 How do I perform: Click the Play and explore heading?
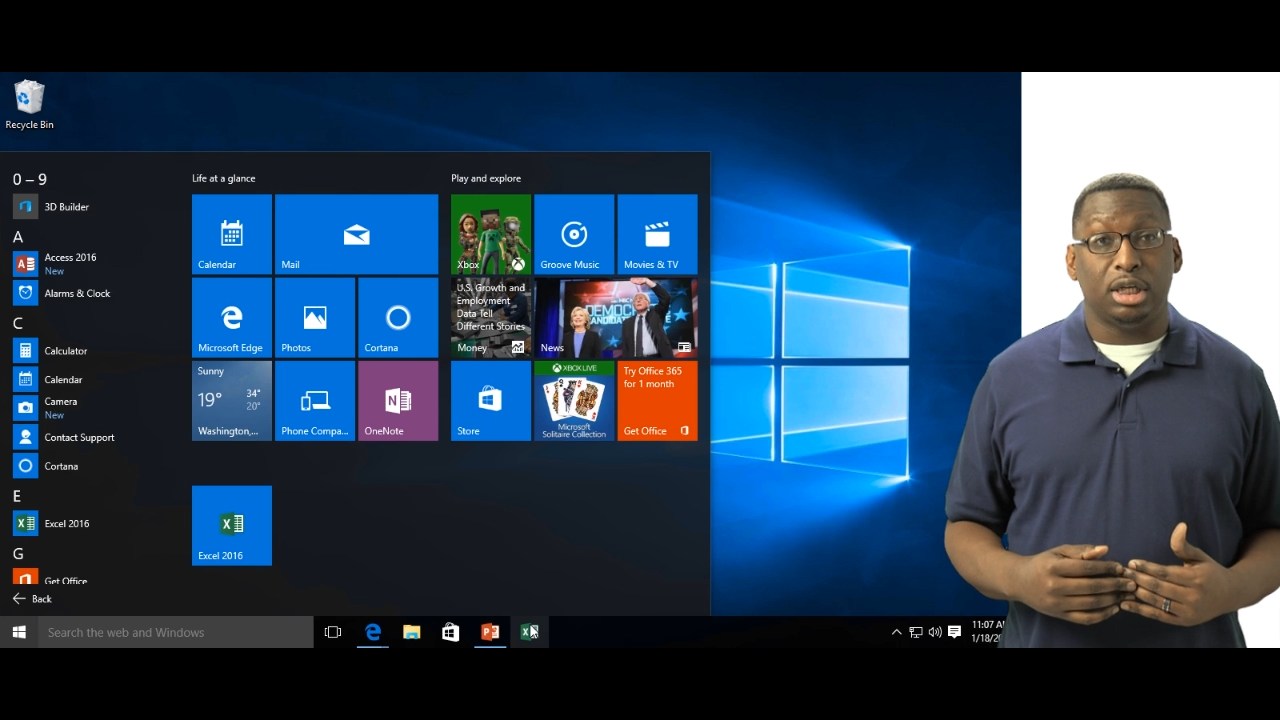pyautogui.click(x=486, y=178)
